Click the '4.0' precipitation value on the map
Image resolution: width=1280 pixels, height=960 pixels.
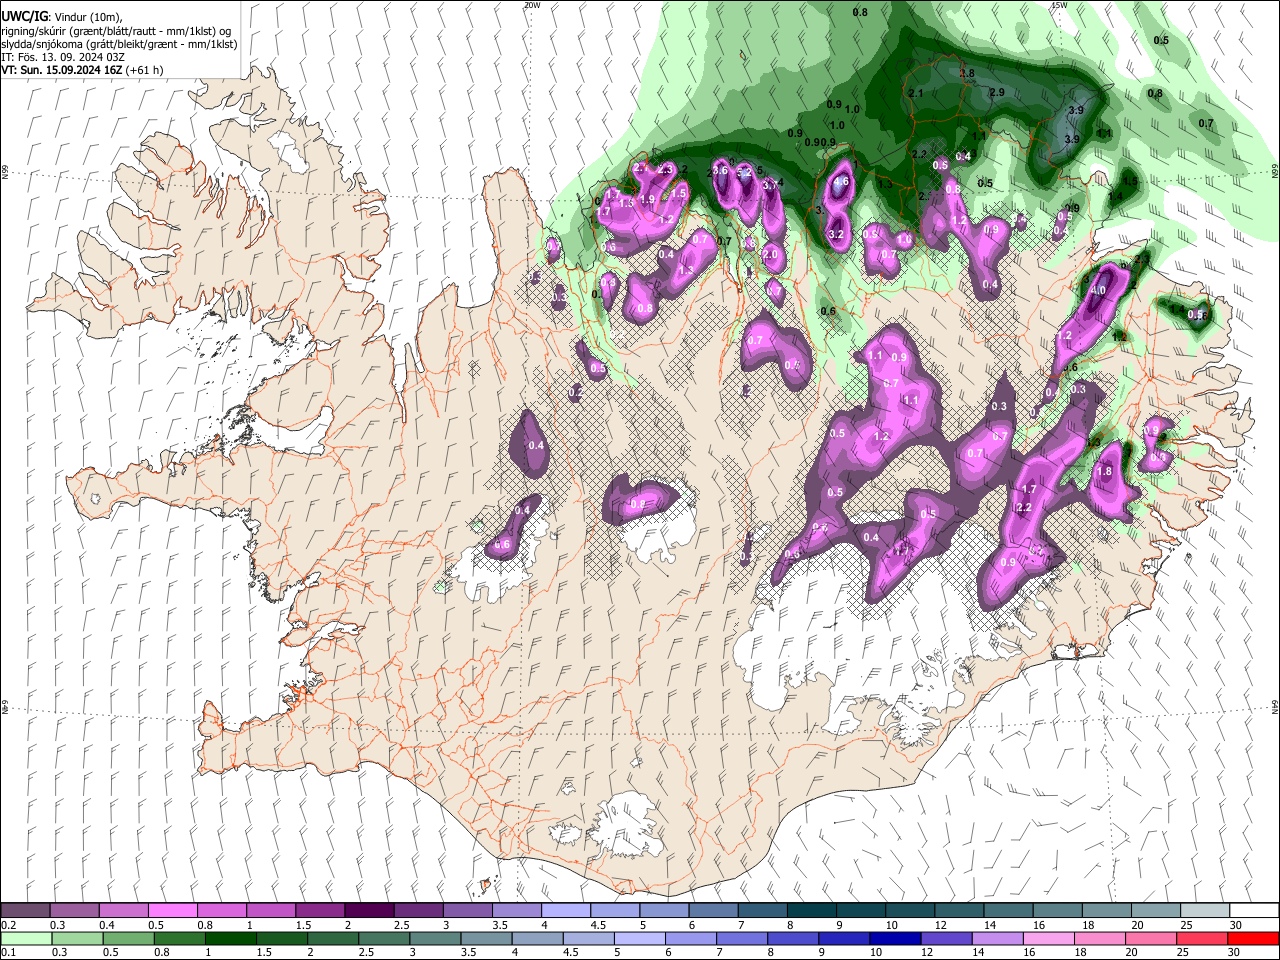(x=1097, y=291)
